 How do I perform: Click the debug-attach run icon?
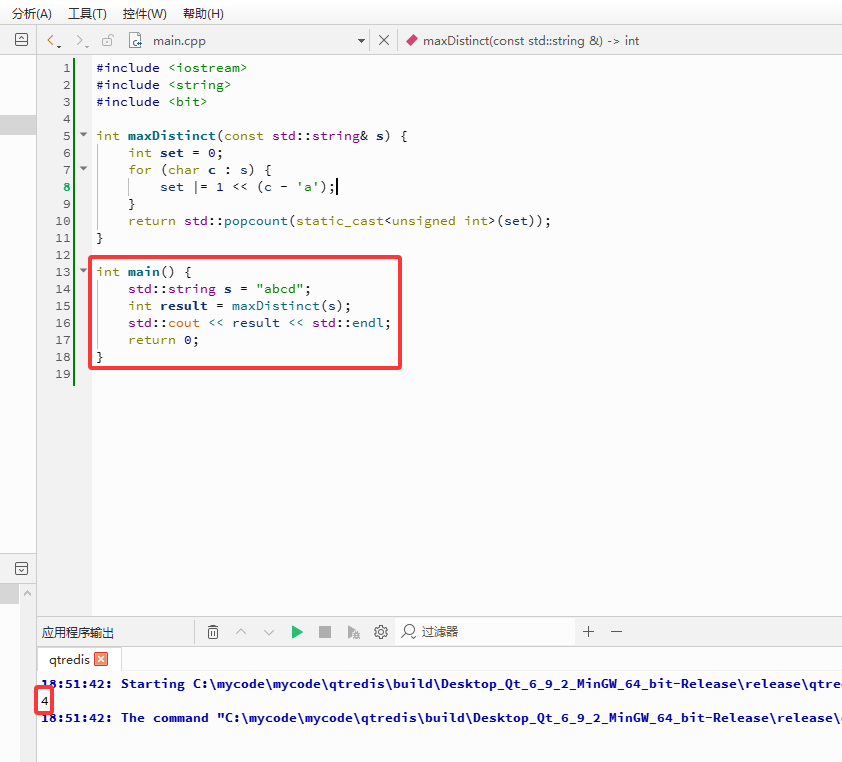(x=353, y=632)
